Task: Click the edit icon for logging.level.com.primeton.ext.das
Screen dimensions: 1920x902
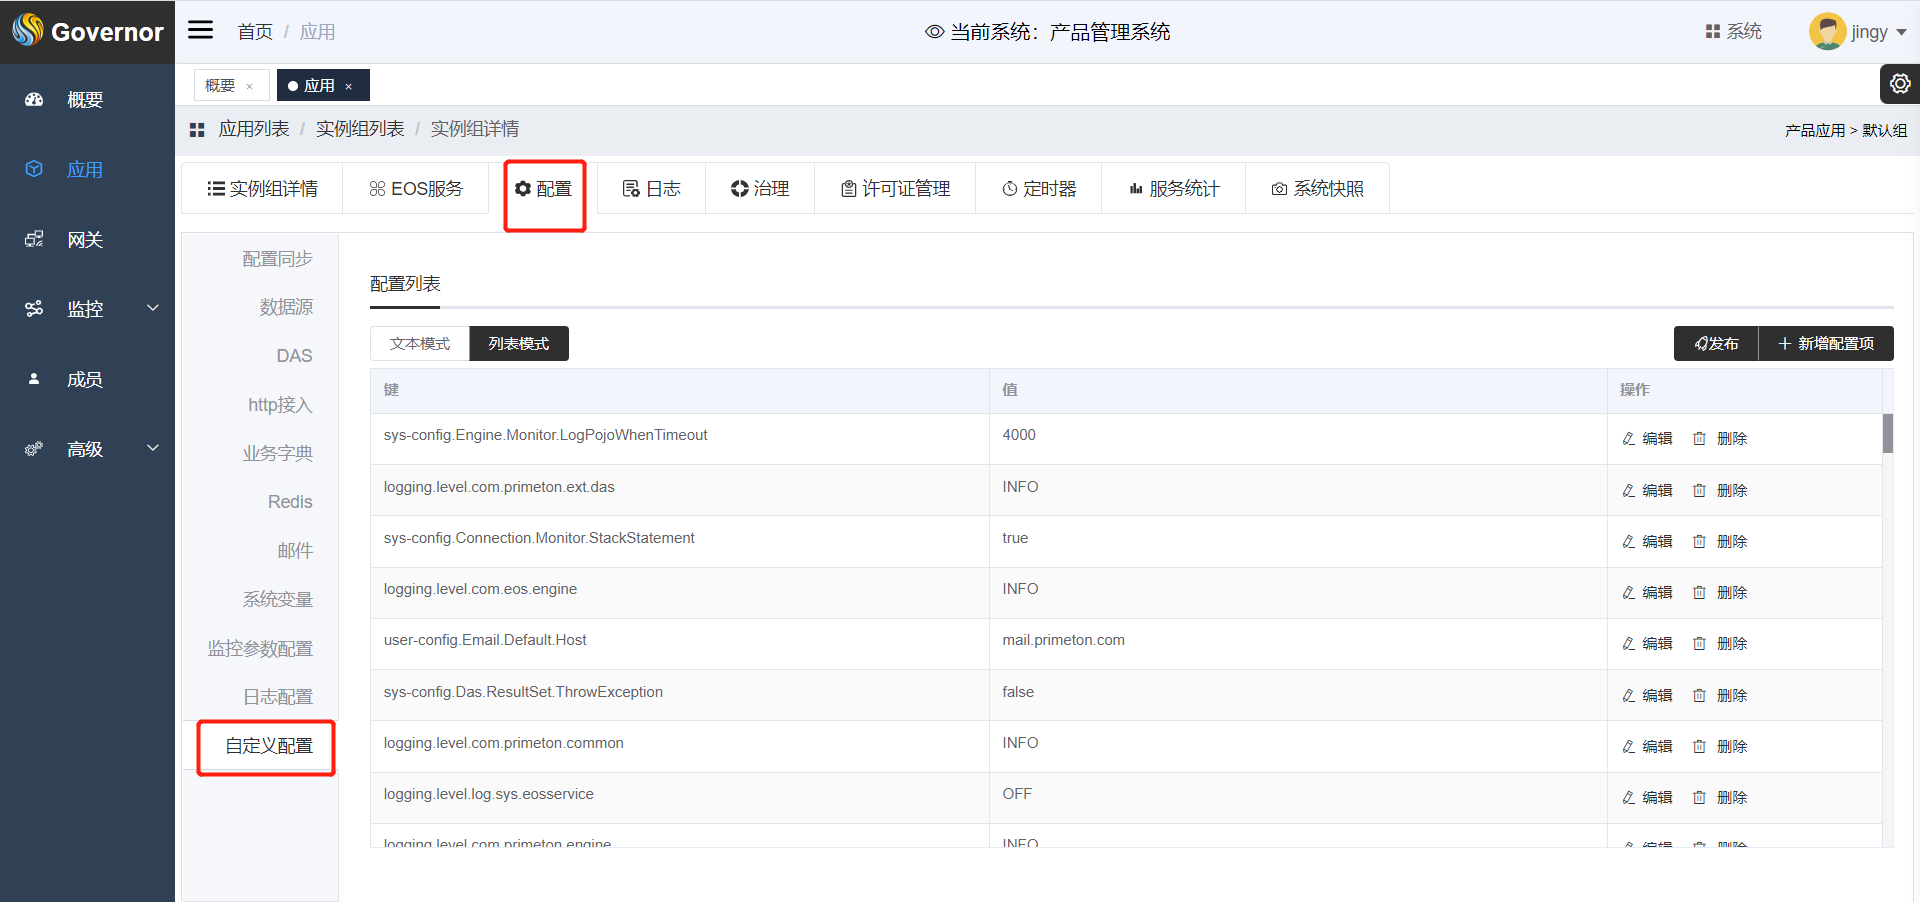Action: [1629, 491]
